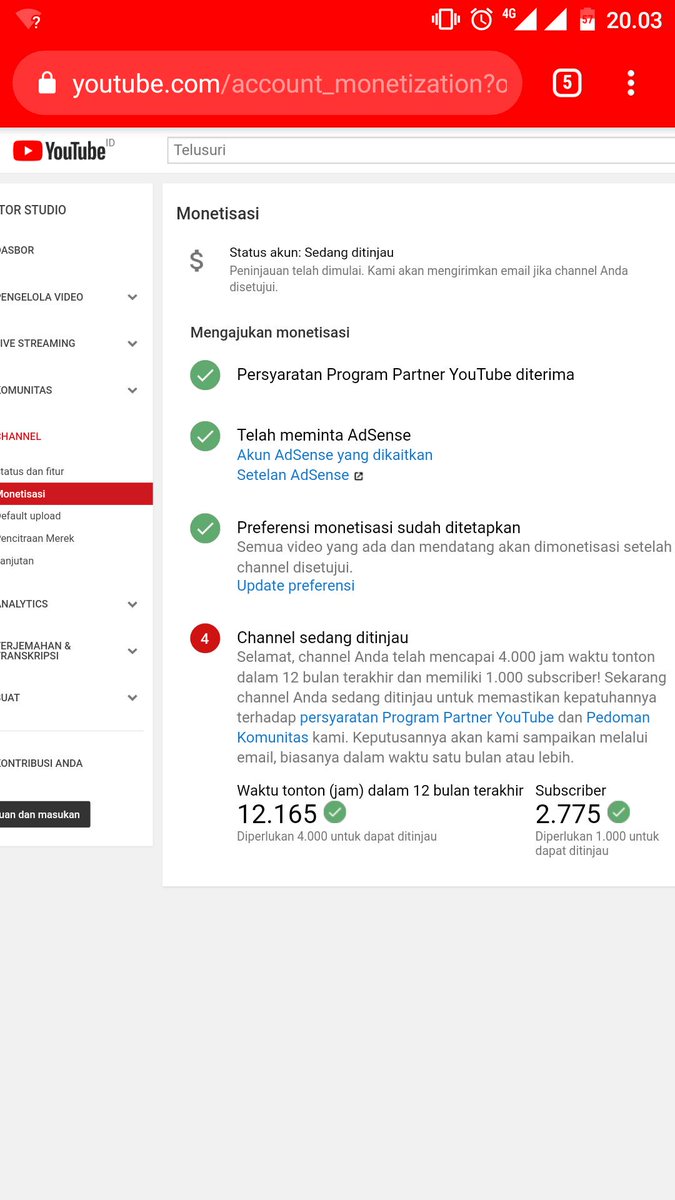Expand the Analytics sidebar section
675x1200 pixels.
coord(132,604)
